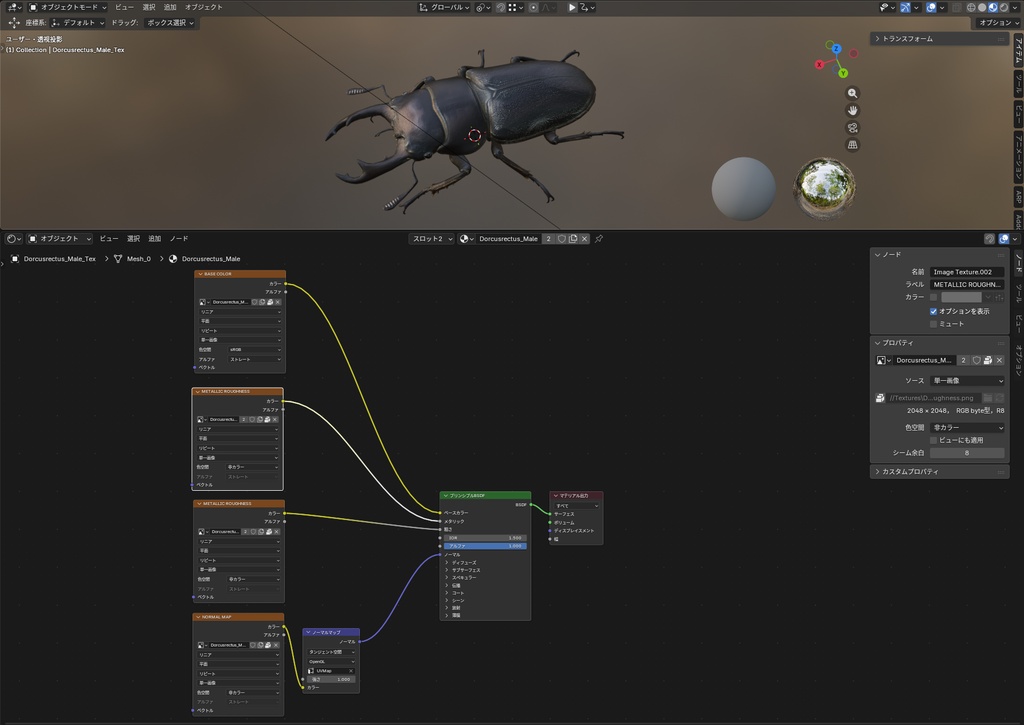Image resolution: width=1024 pixels, height=725 pixels.
Task: Open node editor type icon dropdown
Action: tap(13, 238)
